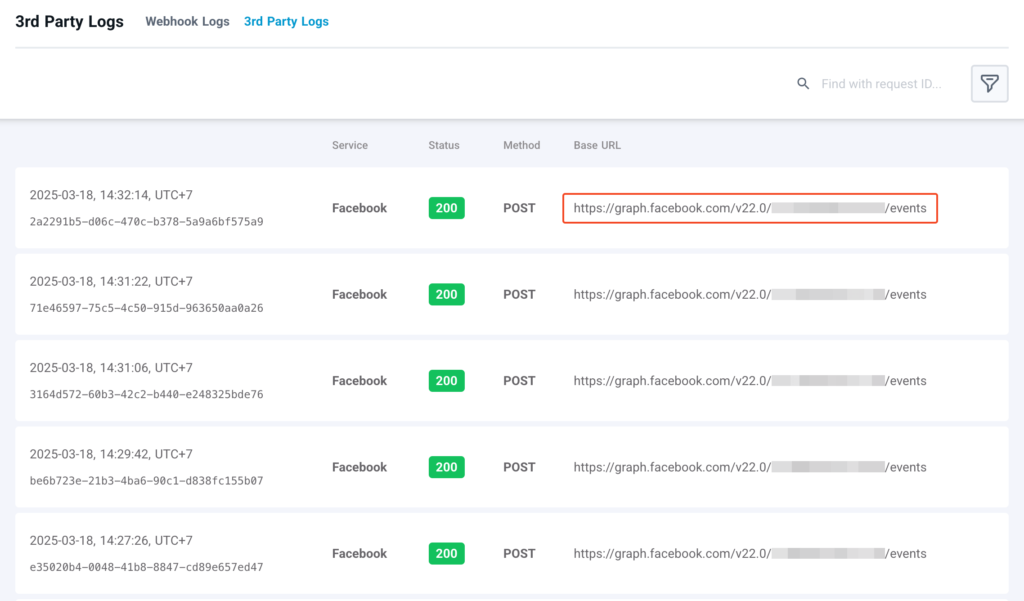Click the 200 status badge for 14:32:14
This screenshot has height=601, width=1024.
click(447, 208)
